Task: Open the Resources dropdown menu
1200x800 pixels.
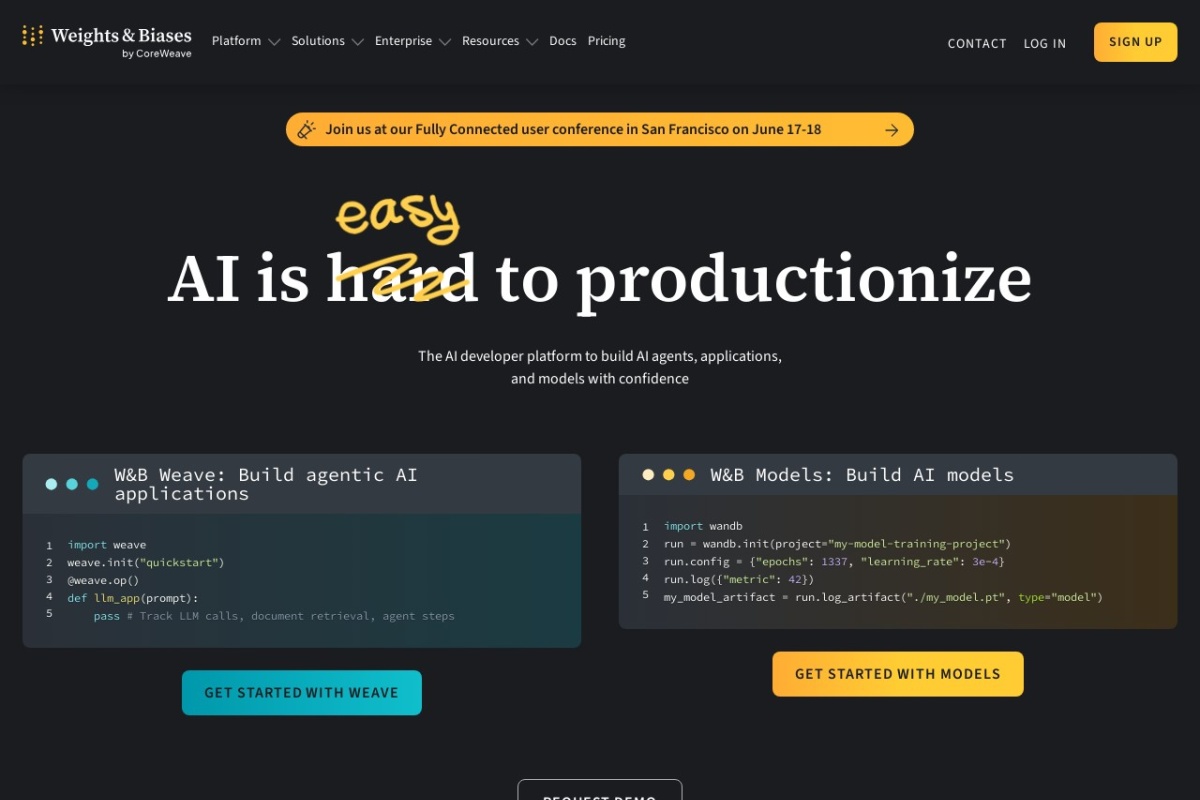Action: point(499,41)
